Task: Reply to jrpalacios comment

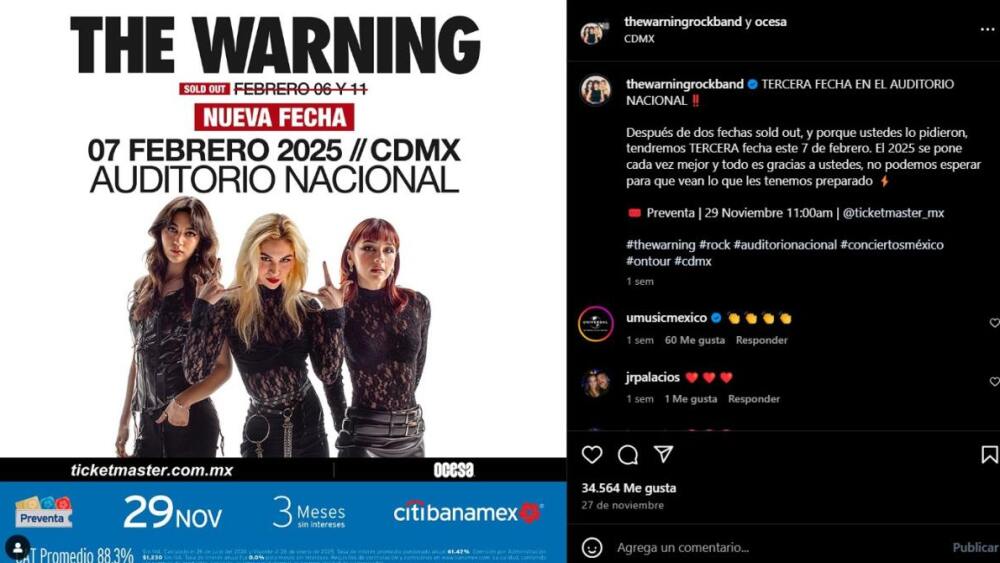Action: click(754, 398)
